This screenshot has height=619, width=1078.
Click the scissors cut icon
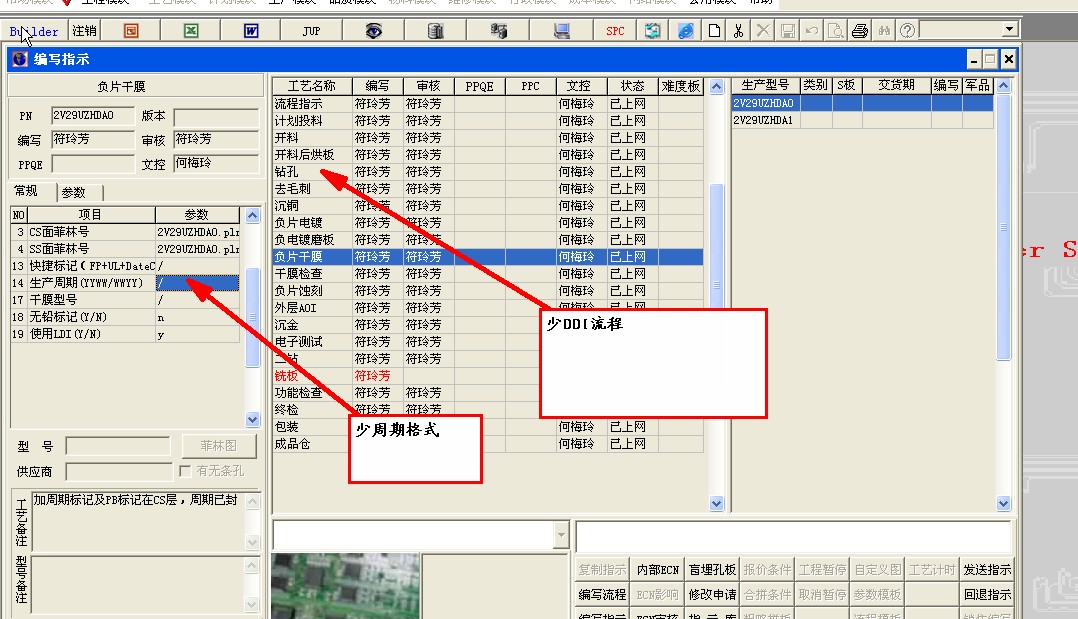[x=738, y=31]
